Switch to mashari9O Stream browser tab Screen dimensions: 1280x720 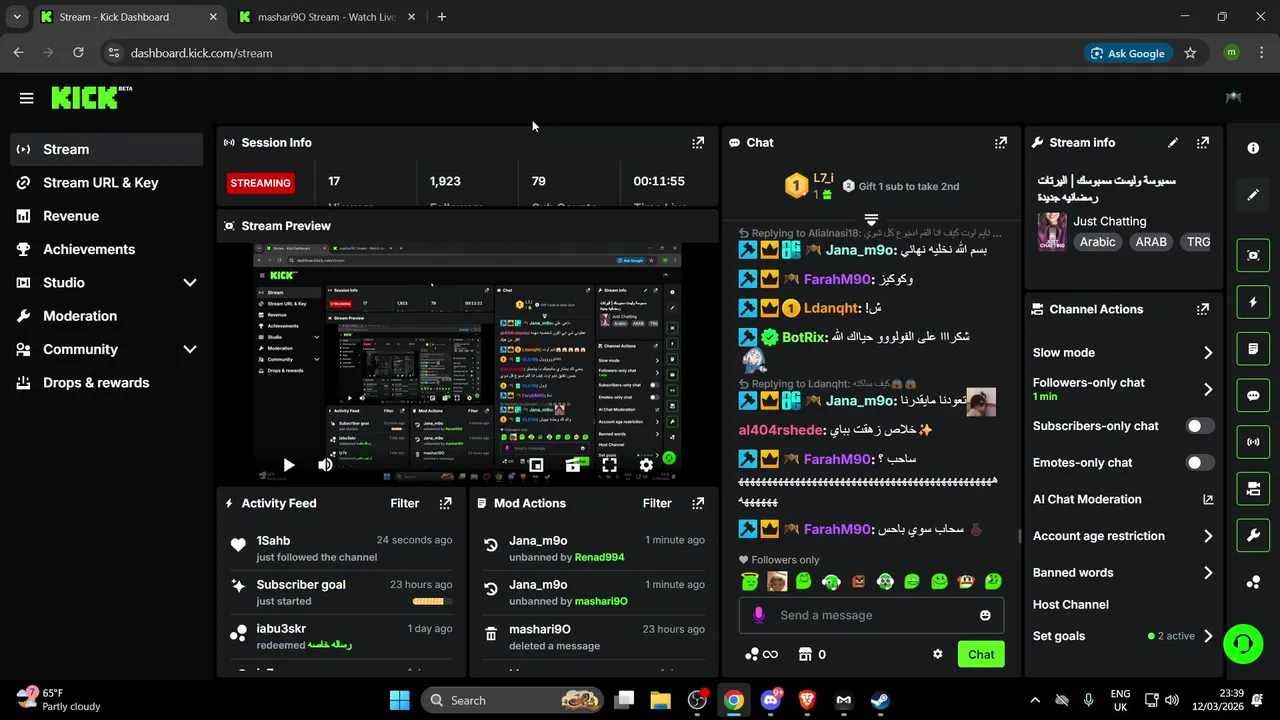coord(325,17)
